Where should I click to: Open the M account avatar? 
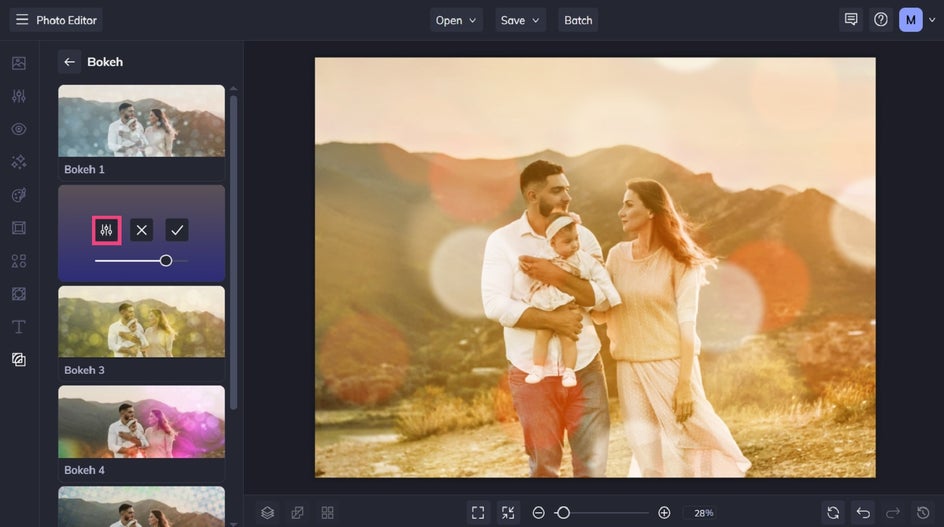pyautogui.click(x=910, y=20)
